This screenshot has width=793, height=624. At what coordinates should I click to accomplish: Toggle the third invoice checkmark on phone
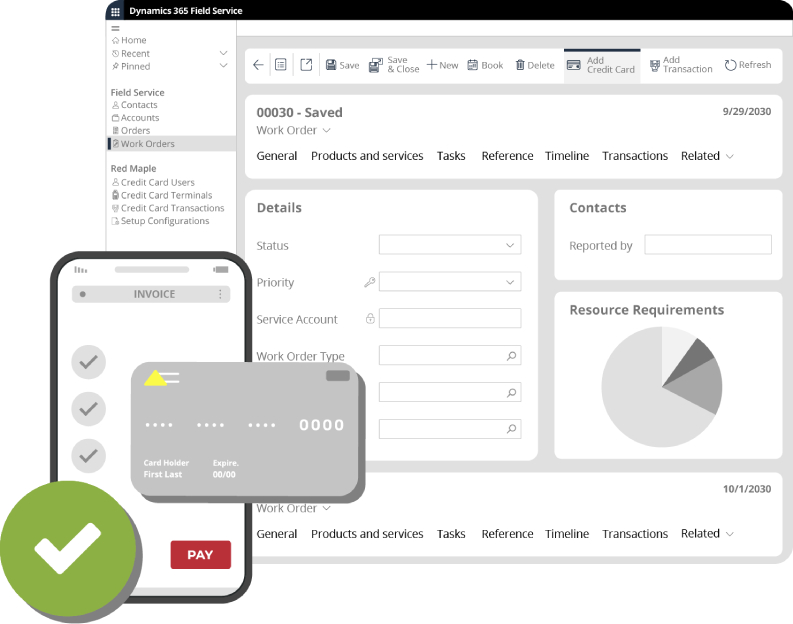point(89,455)
